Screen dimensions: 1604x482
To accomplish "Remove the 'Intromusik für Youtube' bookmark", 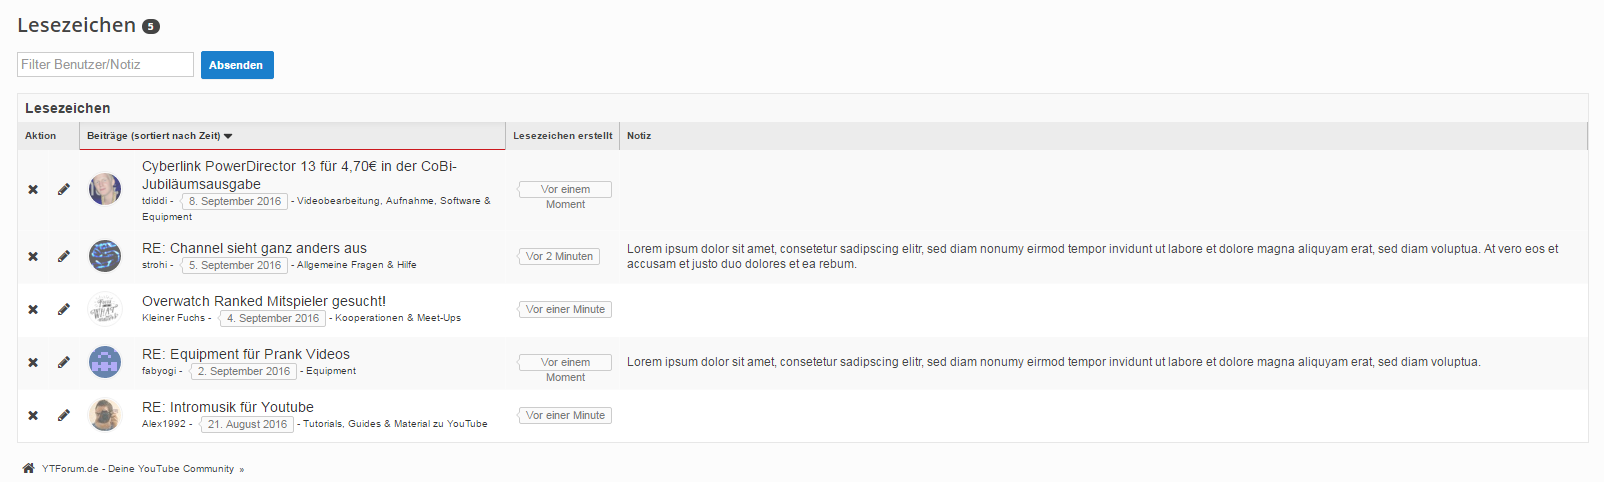I will pos(33,415).
